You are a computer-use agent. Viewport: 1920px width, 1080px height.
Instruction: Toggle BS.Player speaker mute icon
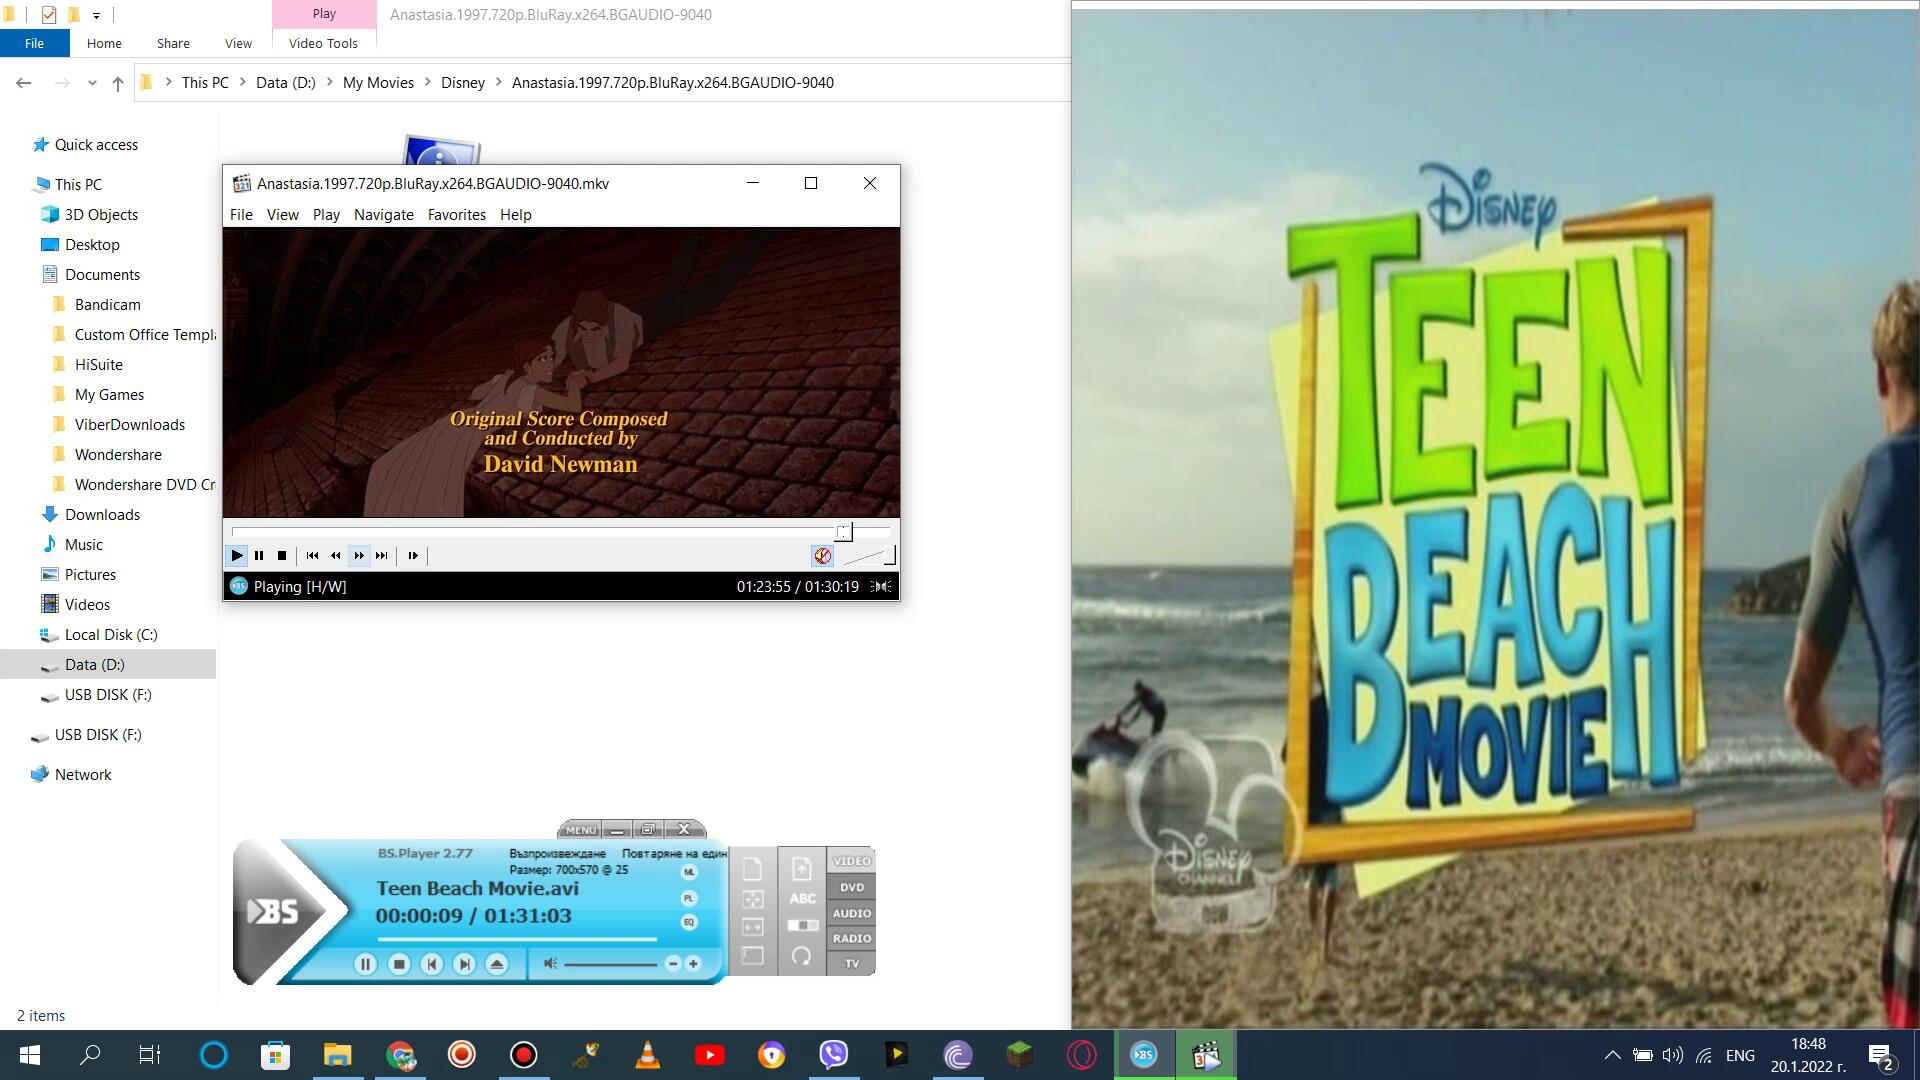pos(550,963)
